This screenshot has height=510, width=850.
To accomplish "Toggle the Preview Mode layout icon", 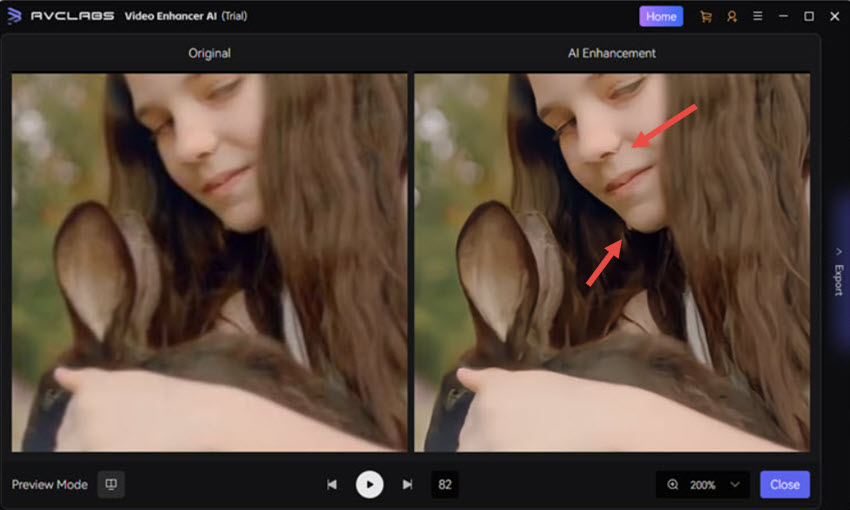I will point(111,484).
